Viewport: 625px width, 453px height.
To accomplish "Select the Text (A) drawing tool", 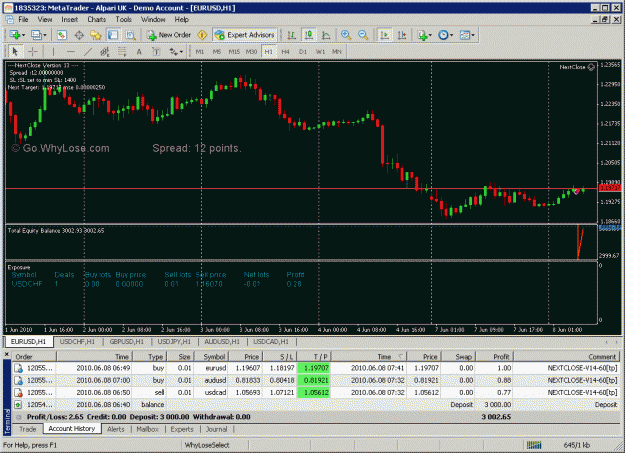I will coord(139,51).
